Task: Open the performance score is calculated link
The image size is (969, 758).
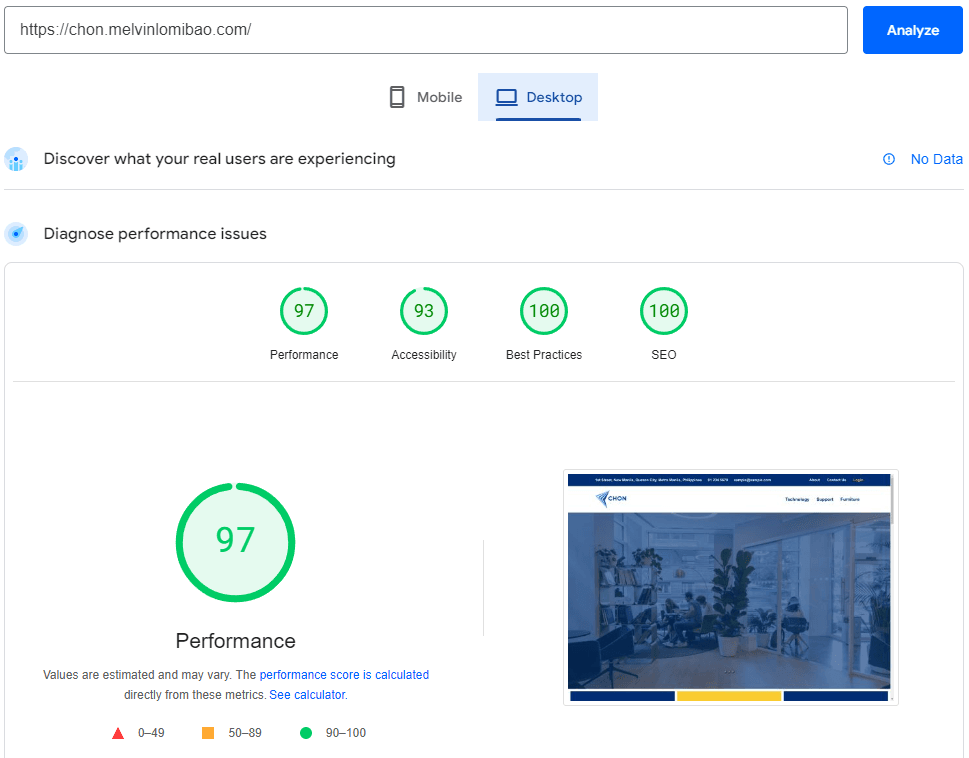Action: point(344,675)
